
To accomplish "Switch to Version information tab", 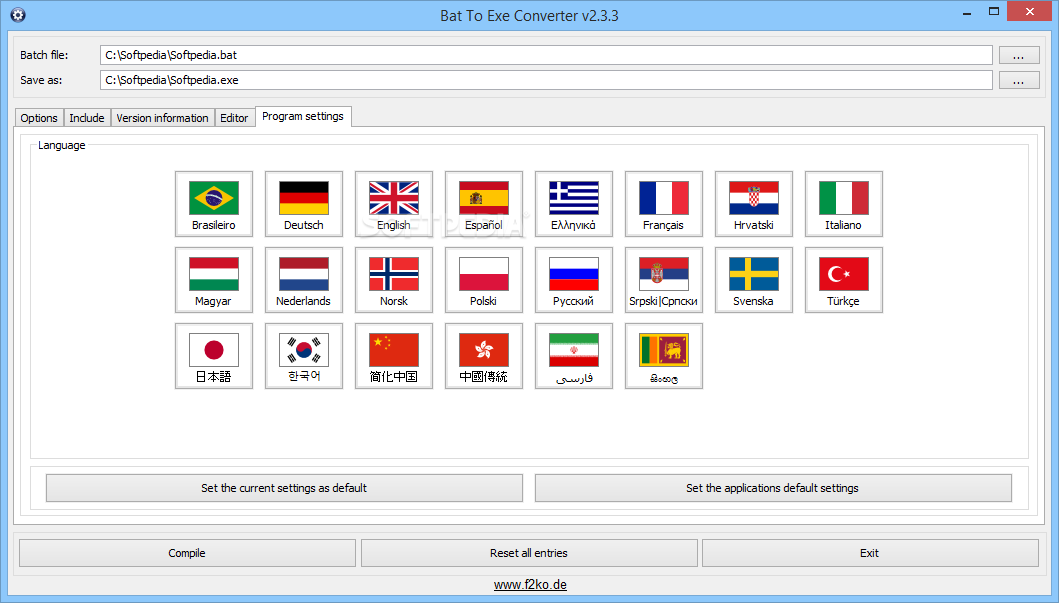I will coord(163,117).
